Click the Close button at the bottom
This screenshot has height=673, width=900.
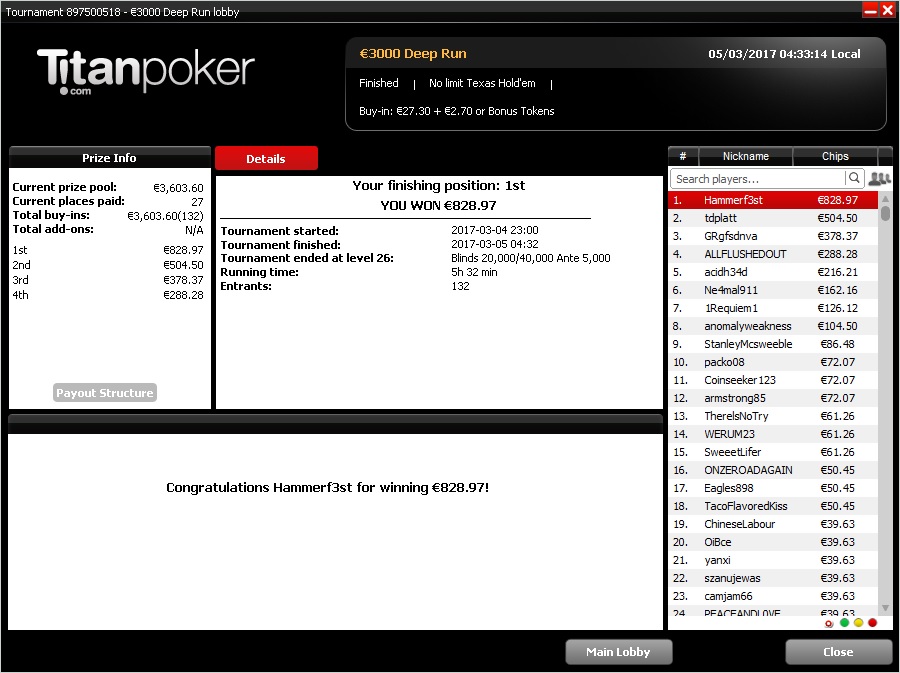point(838,652)
